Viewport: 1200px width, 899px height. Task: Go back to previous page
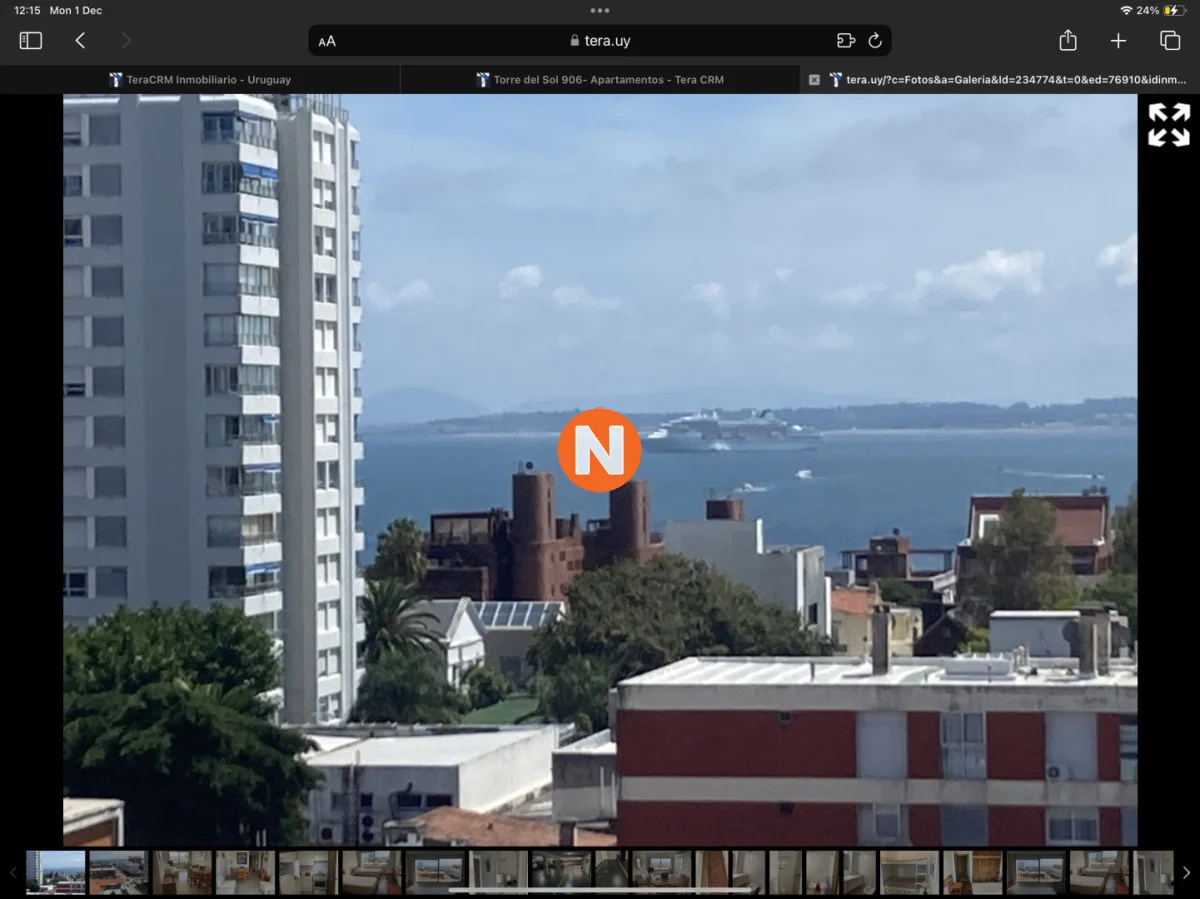click(x=80, y=41)
